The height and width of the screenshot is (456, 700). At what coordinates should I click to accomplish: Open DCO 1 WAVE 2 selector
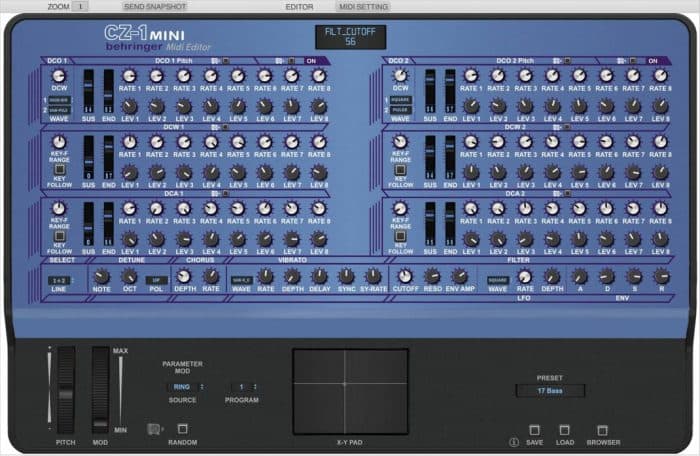click(x=59, y=110)
